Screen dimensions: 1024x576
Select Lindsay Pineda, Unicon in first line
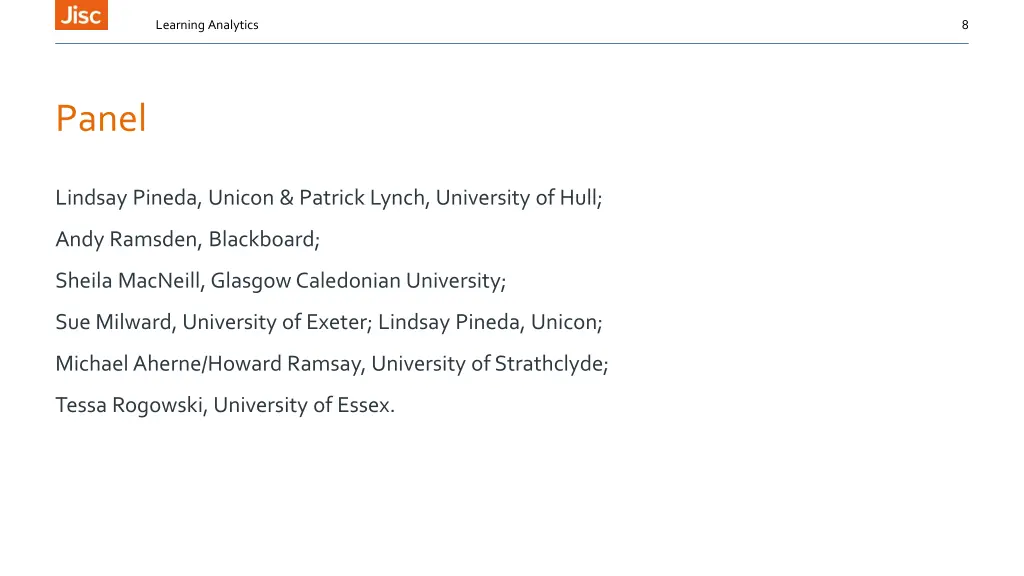coord(165,198)
